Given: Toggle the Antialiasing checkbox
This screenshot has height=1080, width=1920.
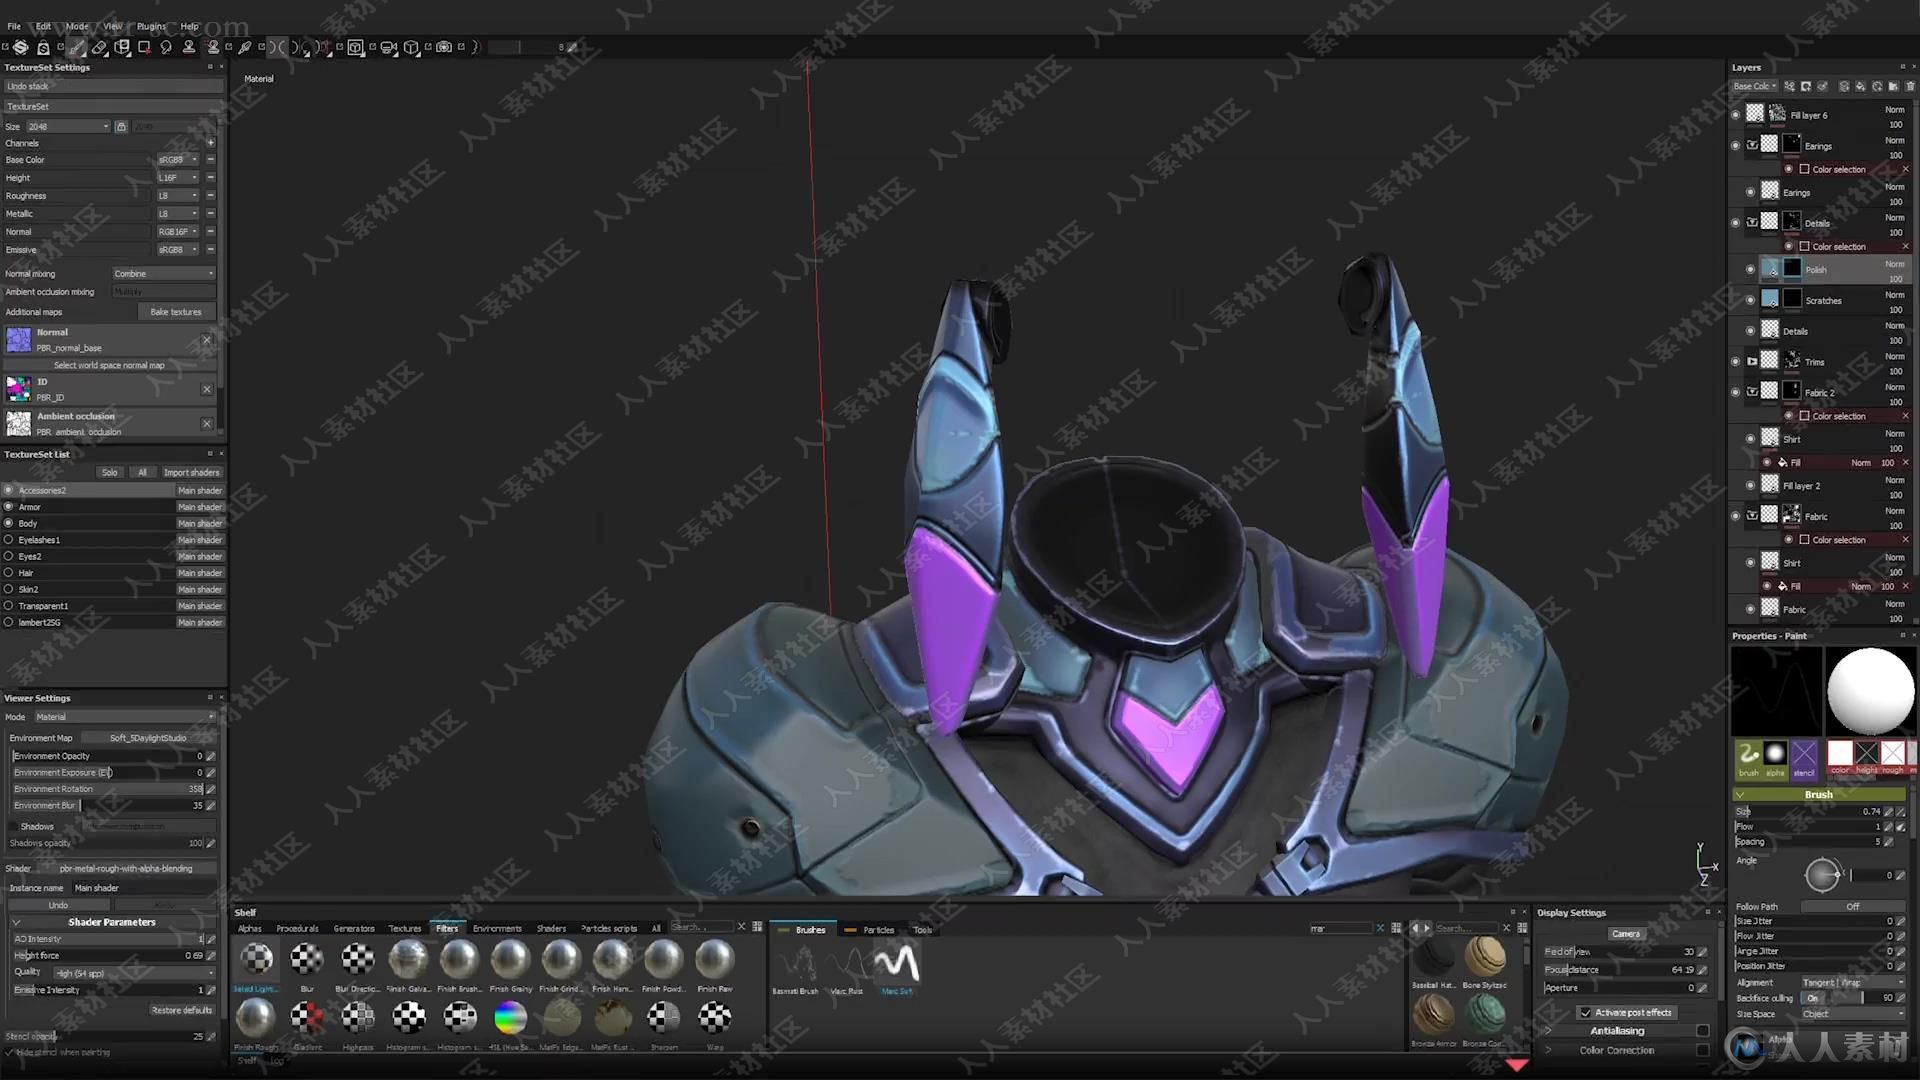Looking at the screenshot, I should click(x=1702, y=1031).
